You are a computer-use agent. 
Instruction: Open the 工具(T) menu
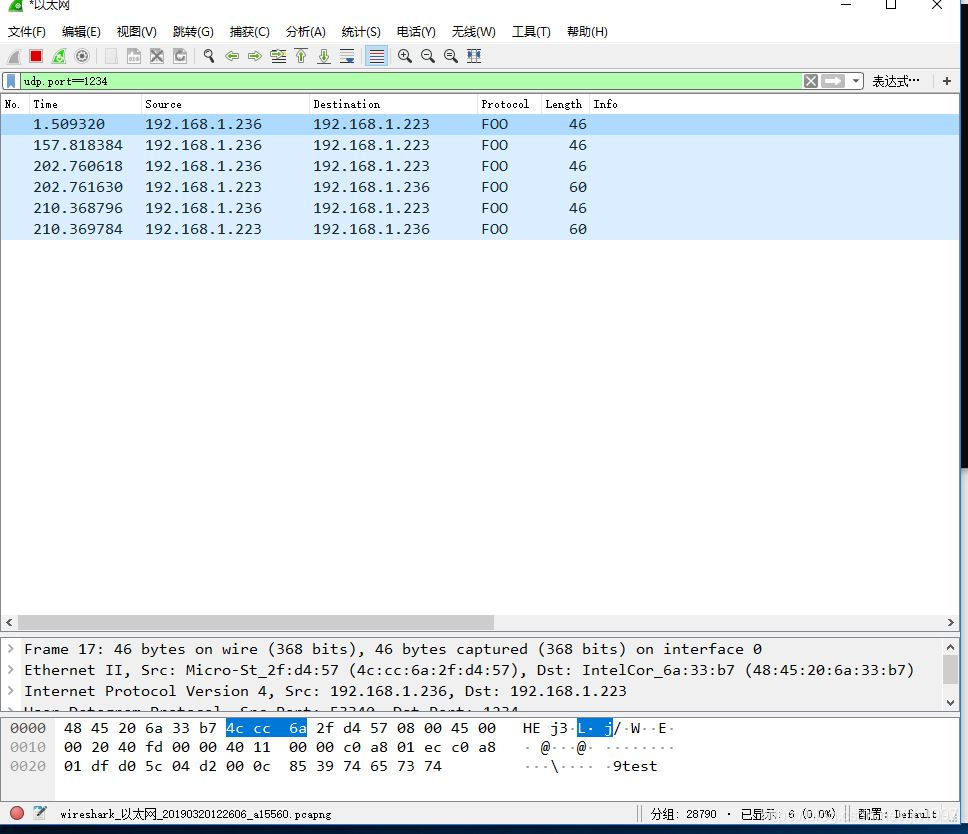(531, 31)
